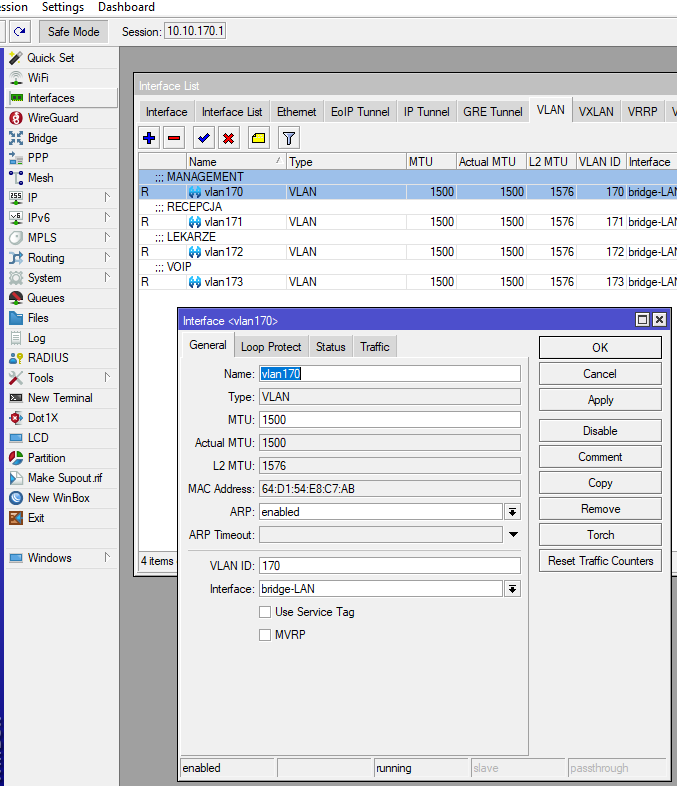Screen dimensions: 677x786
Task: Open the Log viewer
Action: click(62, 338)
